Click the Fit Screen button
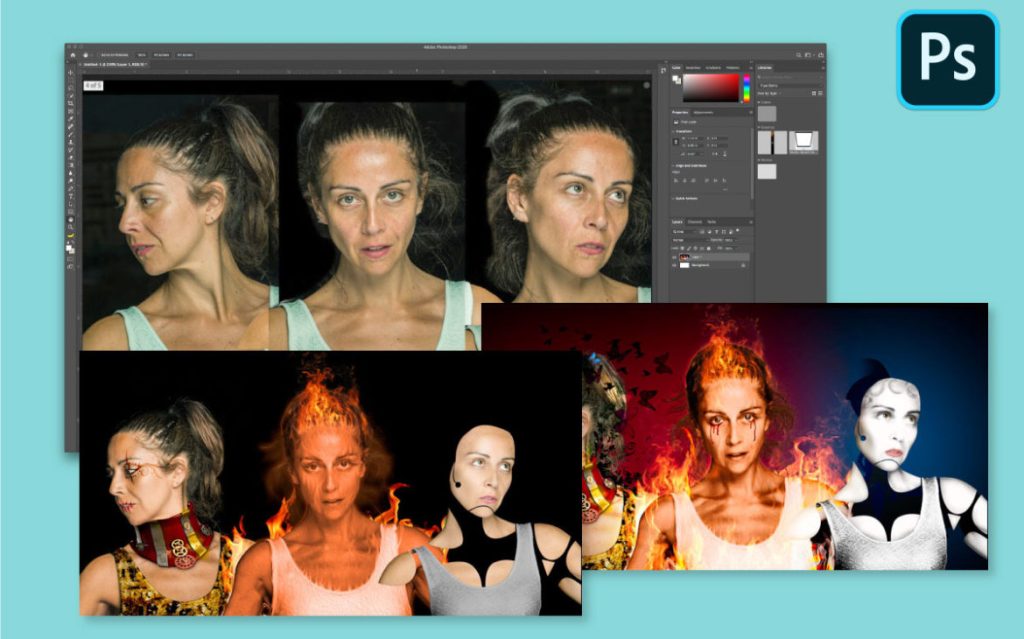 (x=162, y=55)
